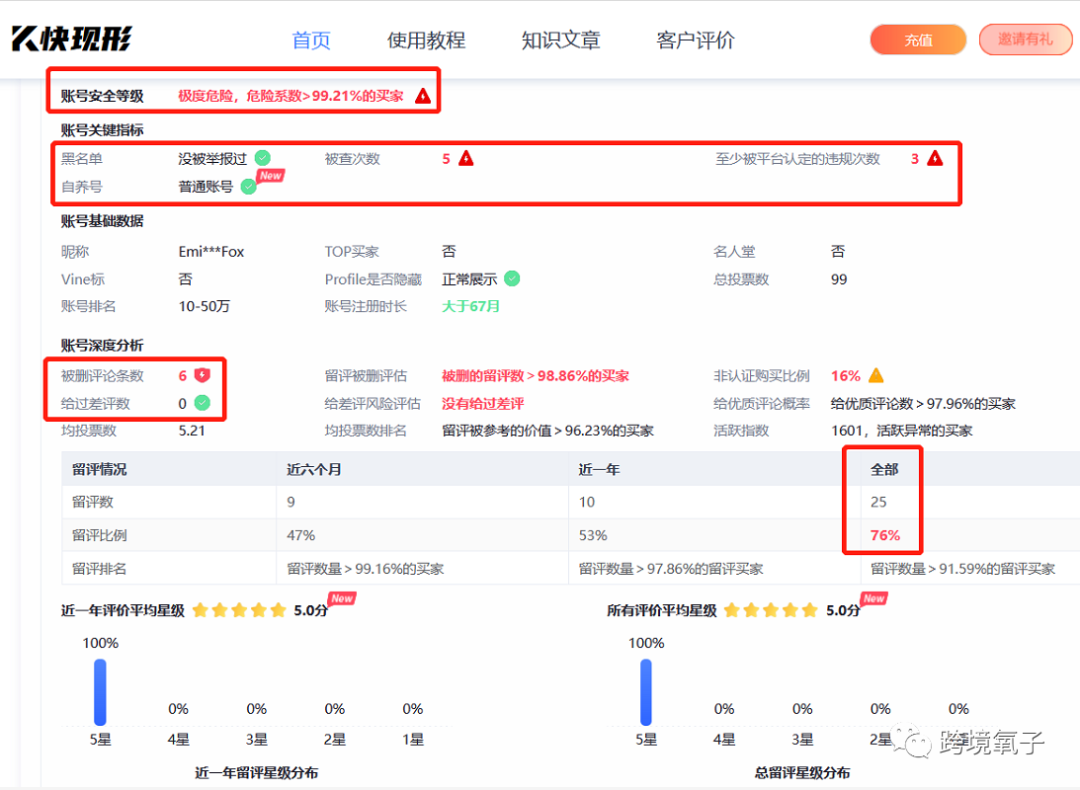This screenshot has height=790, width=1080.
Task: Open the 首页 tab
Action: (310, 40)
